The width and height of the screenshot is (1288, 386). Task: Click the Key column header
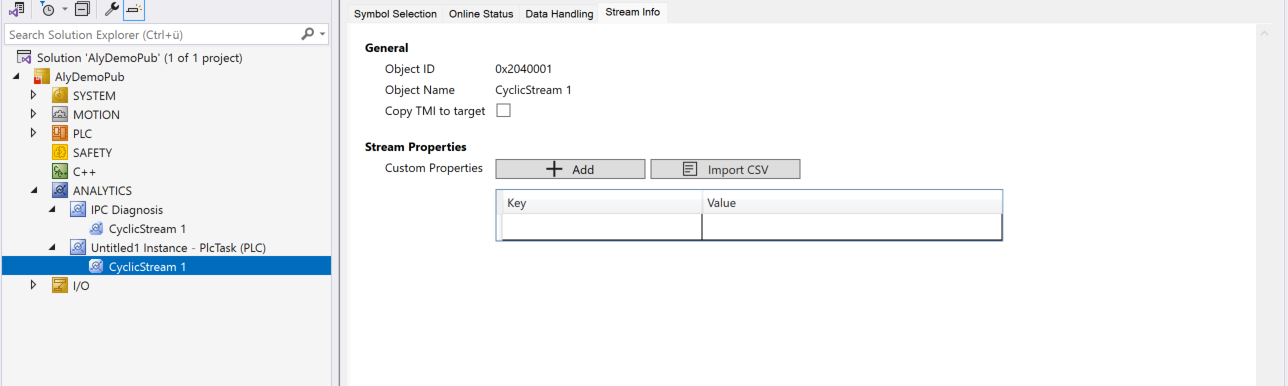click(601, 203)
